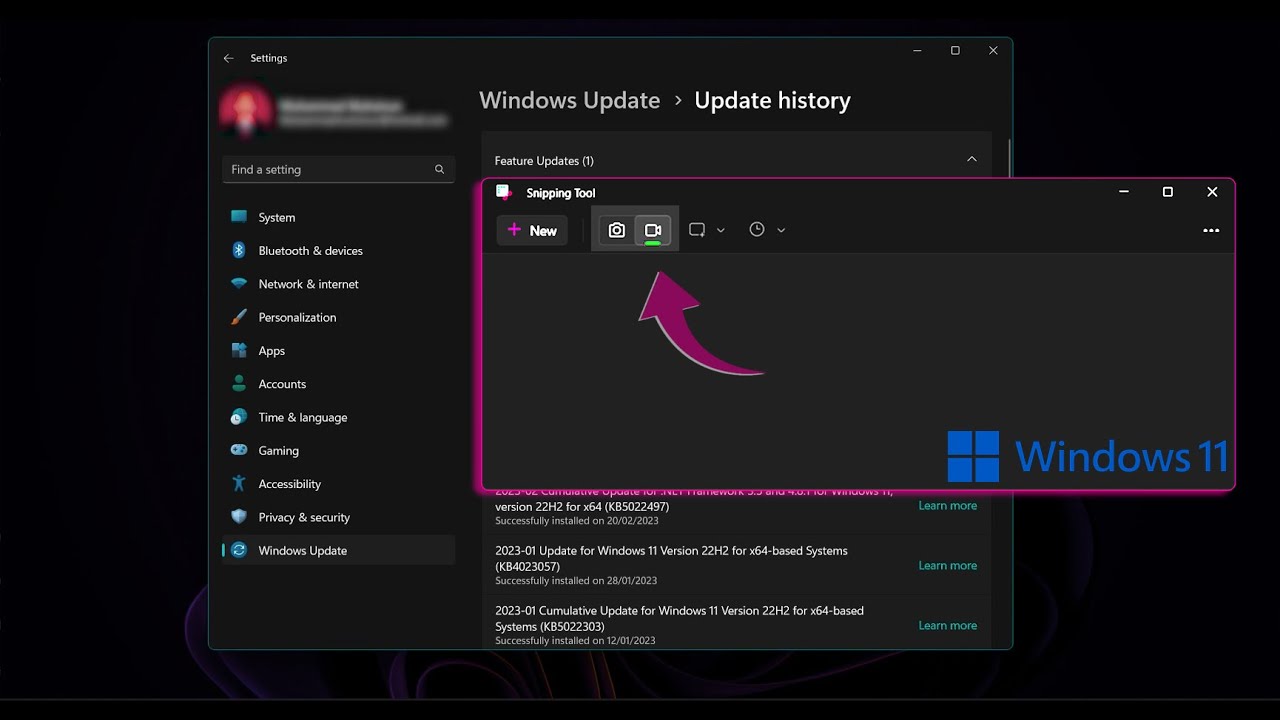
Task: Maximize the Snipping Tool window
Action: tap(1167, 192)
